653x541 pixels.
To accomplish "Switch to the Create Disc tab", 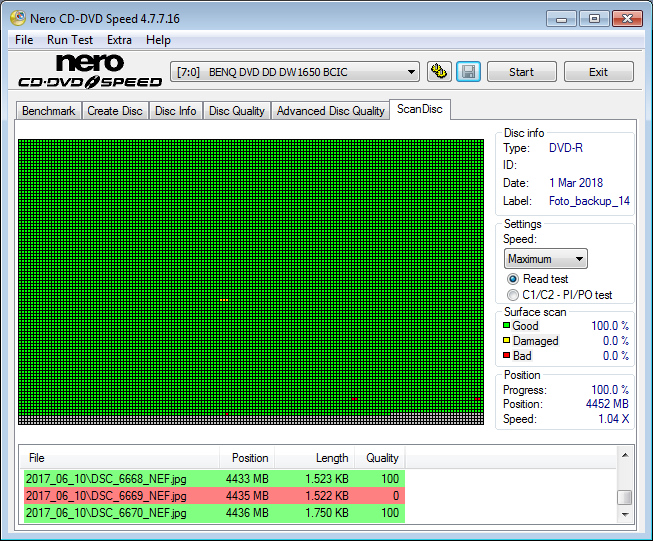I will click(115, 111).
